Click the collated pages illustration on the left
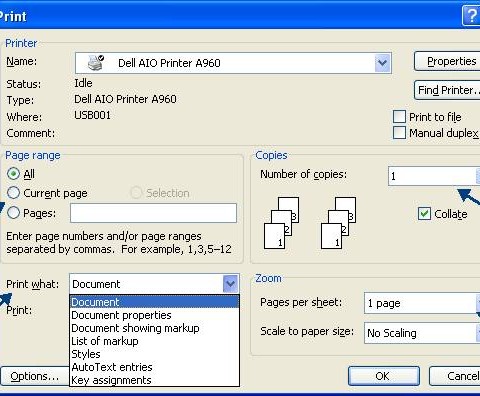 281,223
